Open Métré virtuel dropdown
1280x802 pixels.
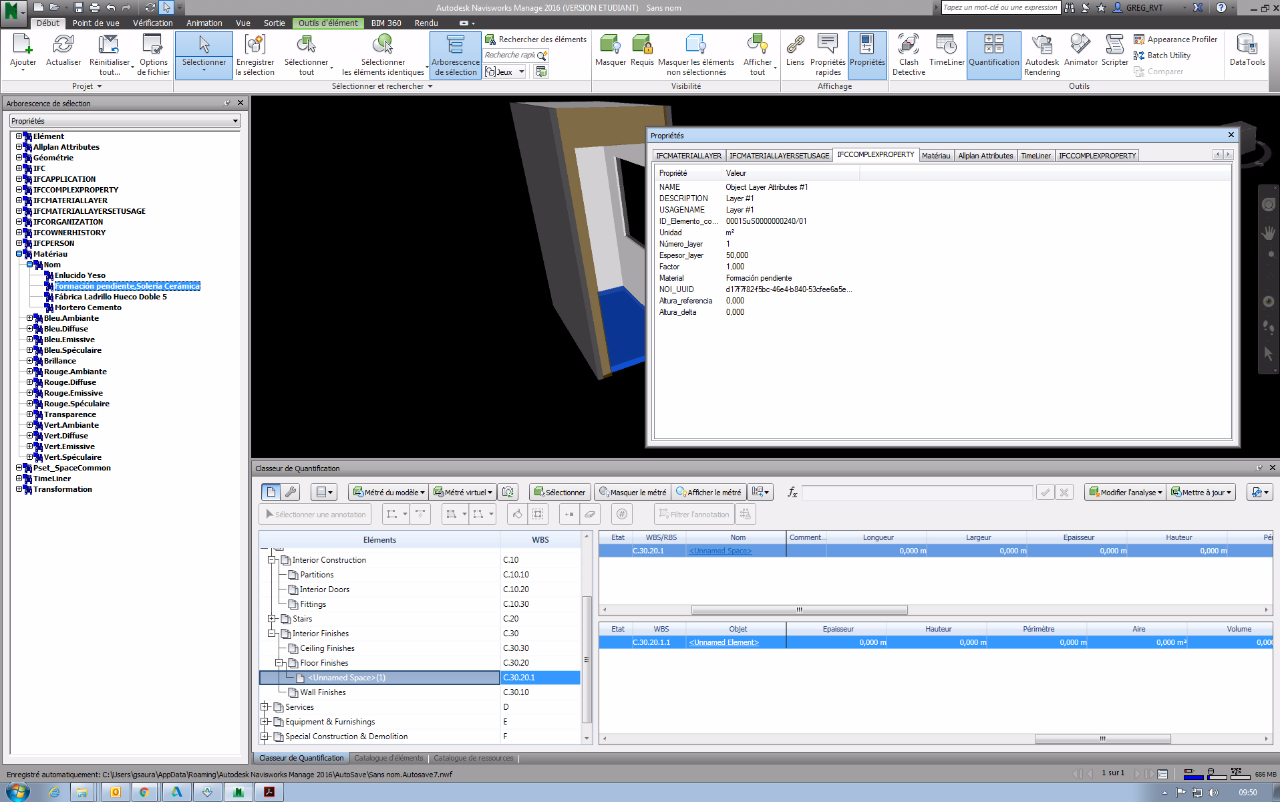(463, 492)
